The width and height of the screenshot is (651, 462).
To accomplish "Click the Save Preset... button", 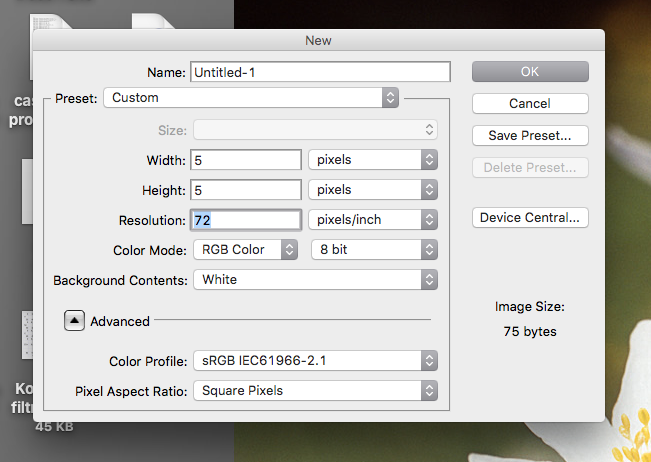I will (530, 135).
